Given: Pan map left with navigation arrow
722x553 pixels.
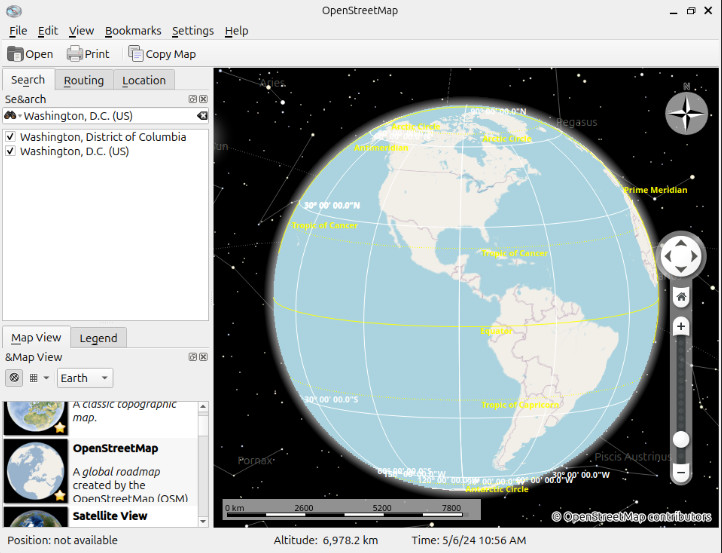Looking at the screenshot, I should pos(668,256).
